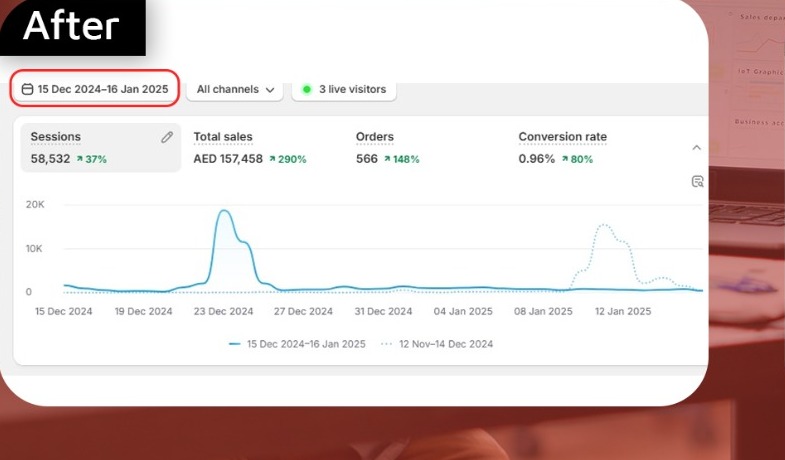The height and width of the screenshot is (460, 785).
Task: Click the 0.96% conversion rate value
Action: (x=537, y=159)
